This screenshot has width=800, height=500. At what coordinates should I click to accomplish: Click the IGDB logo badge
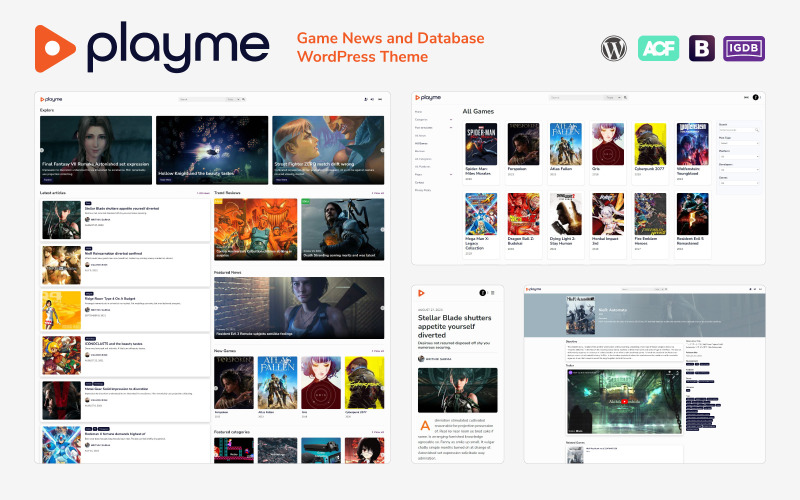coord(747,47)
